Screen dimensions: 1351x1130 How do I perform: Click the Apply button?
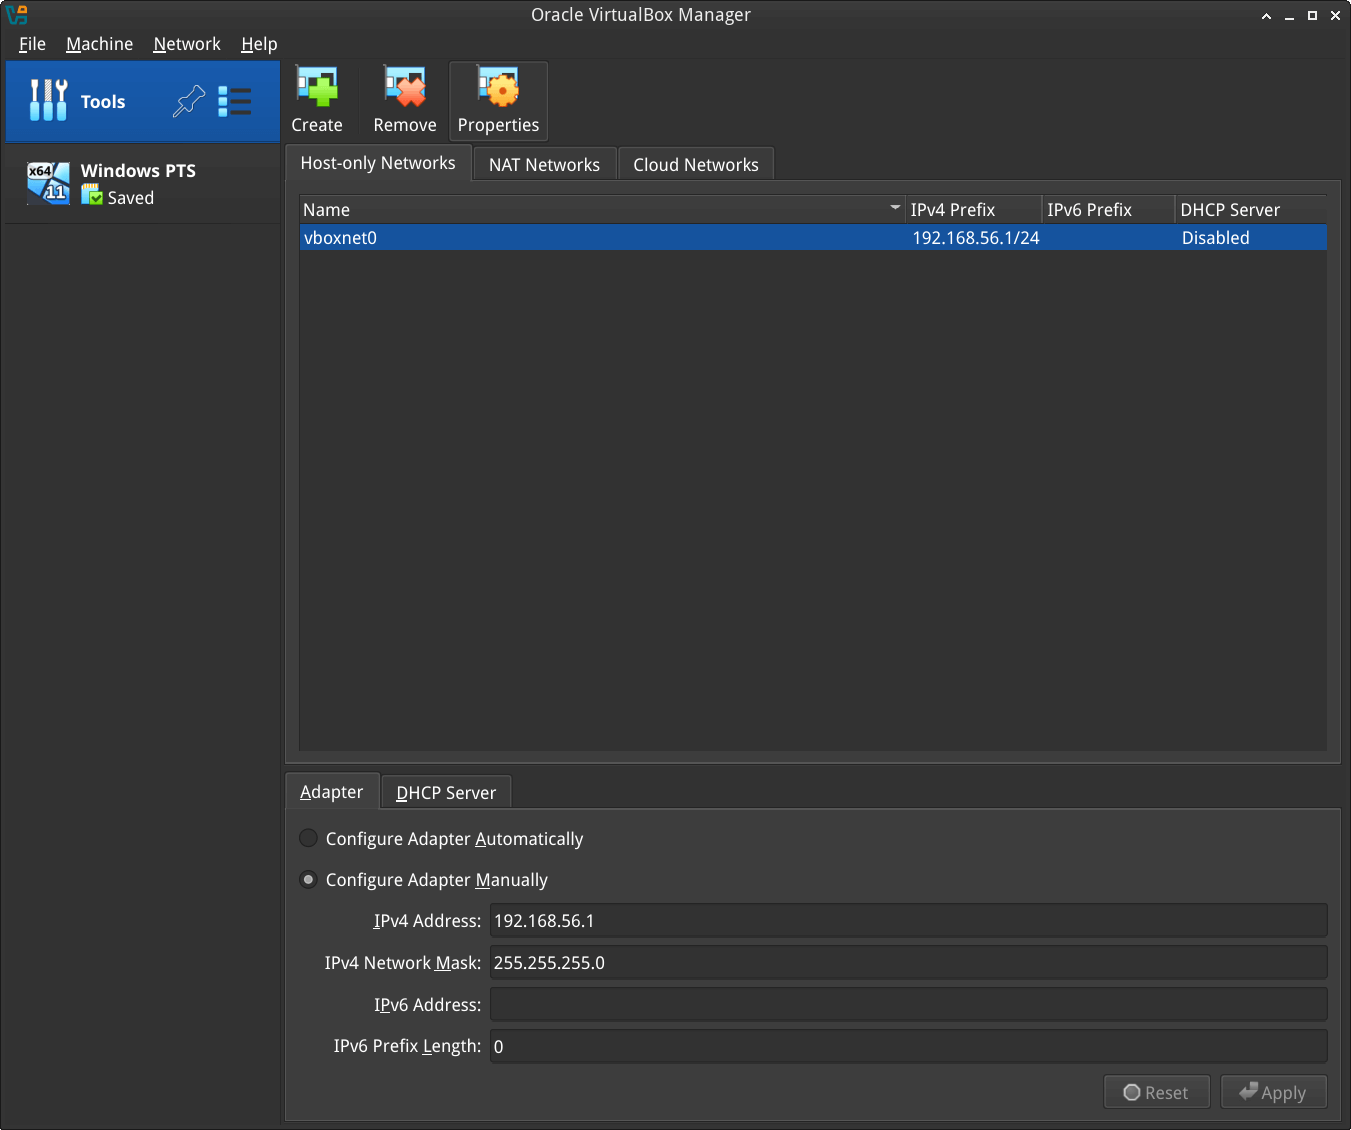1273,1092
